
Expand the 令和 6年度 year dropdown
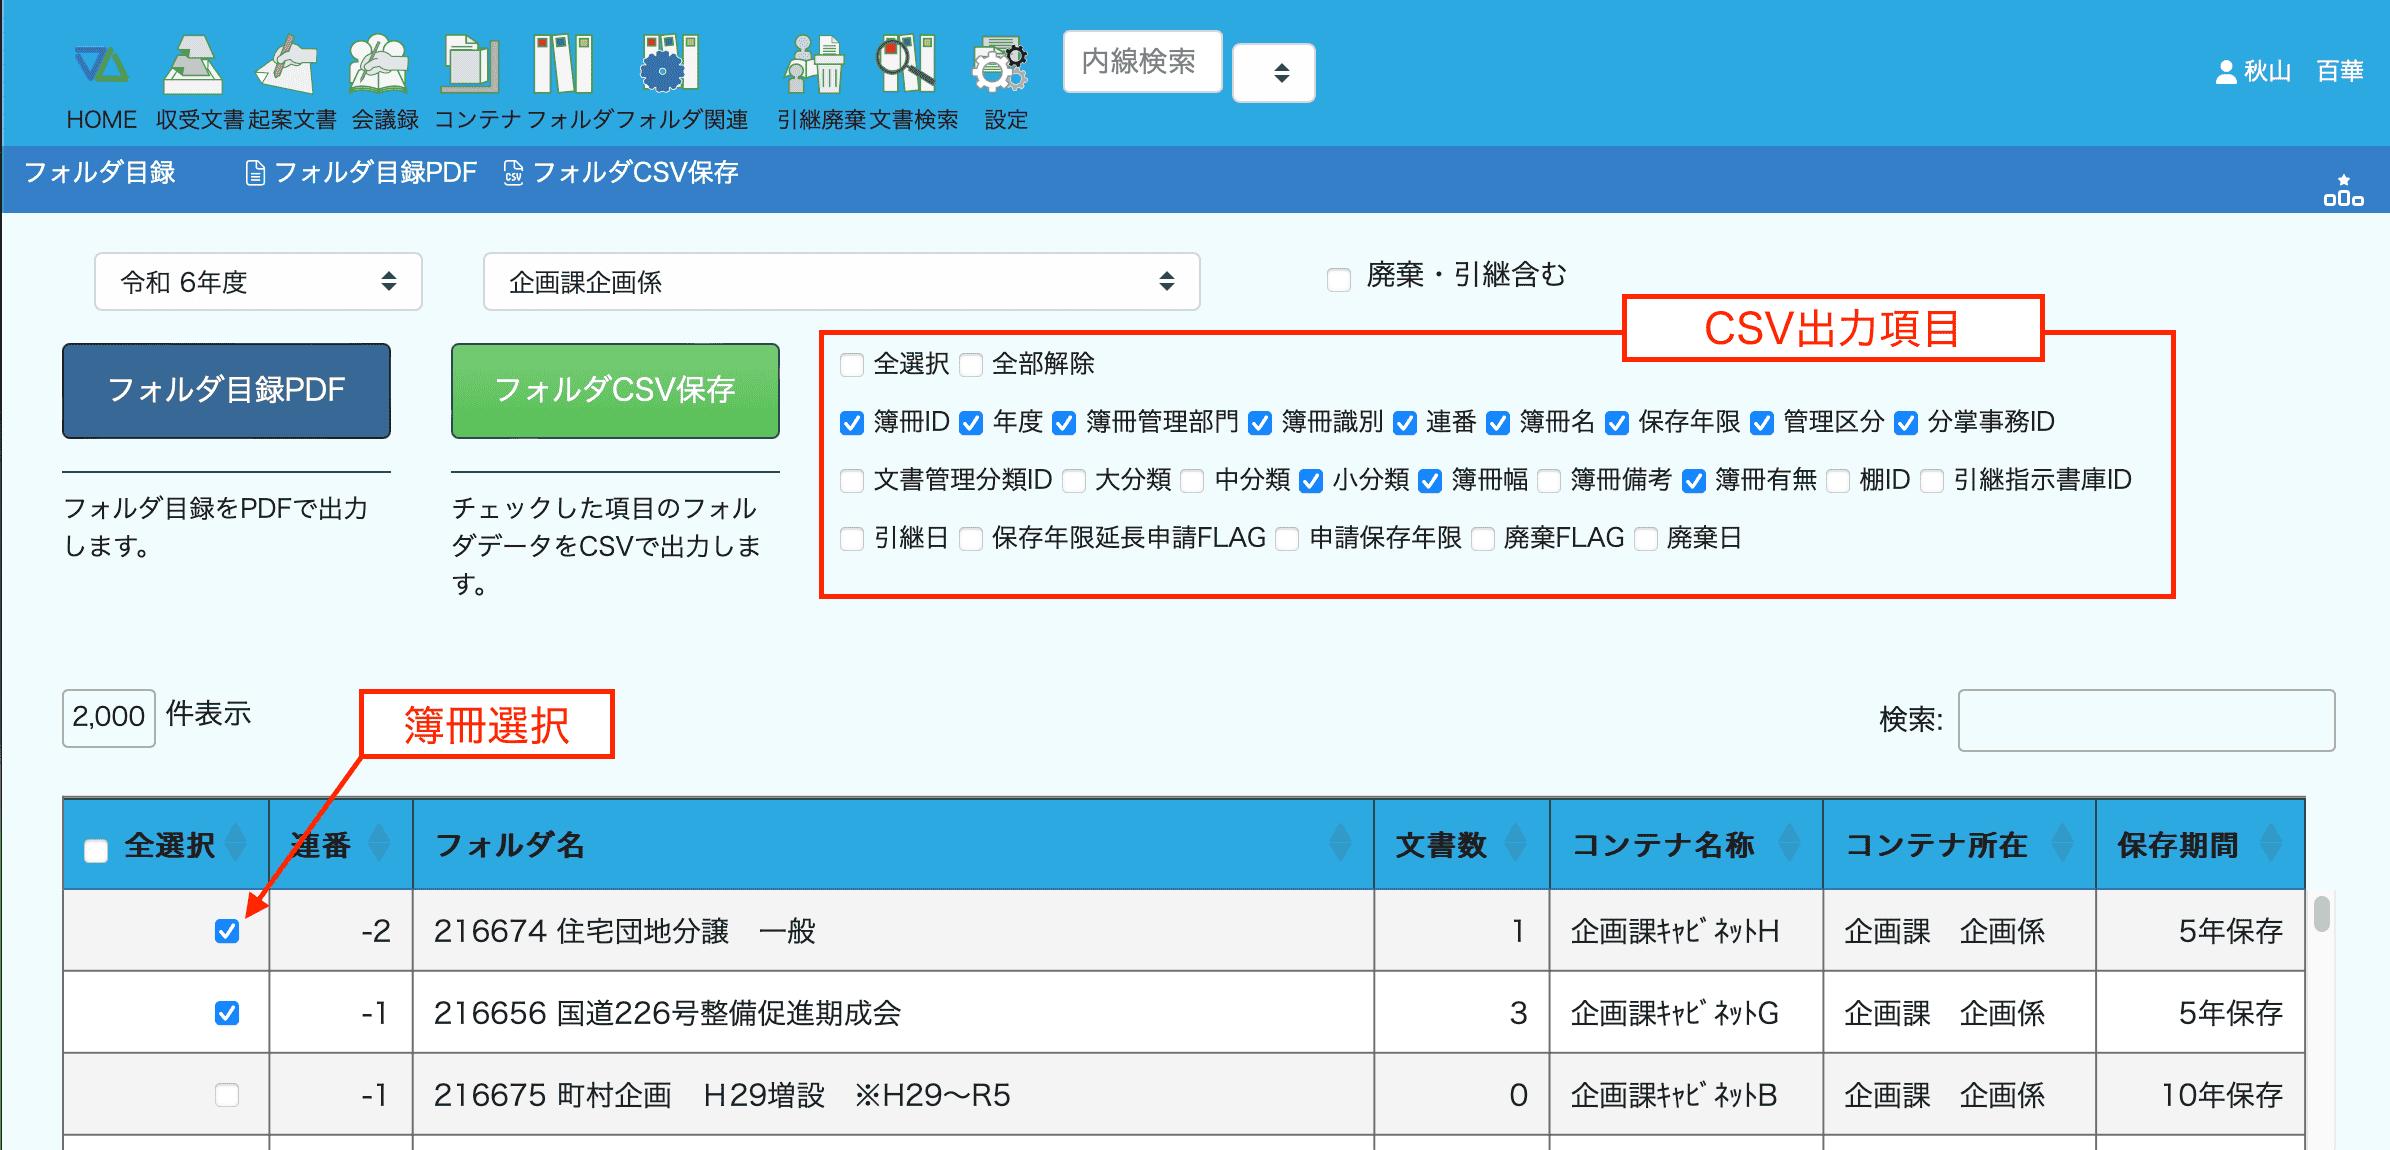(258, 282)
